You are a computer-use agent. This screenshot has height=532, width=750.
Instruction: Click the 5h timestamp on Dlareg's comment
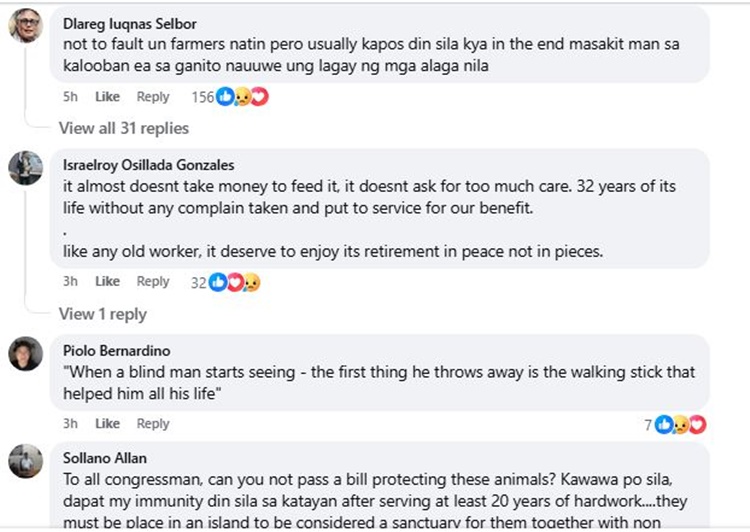point(70,97)
